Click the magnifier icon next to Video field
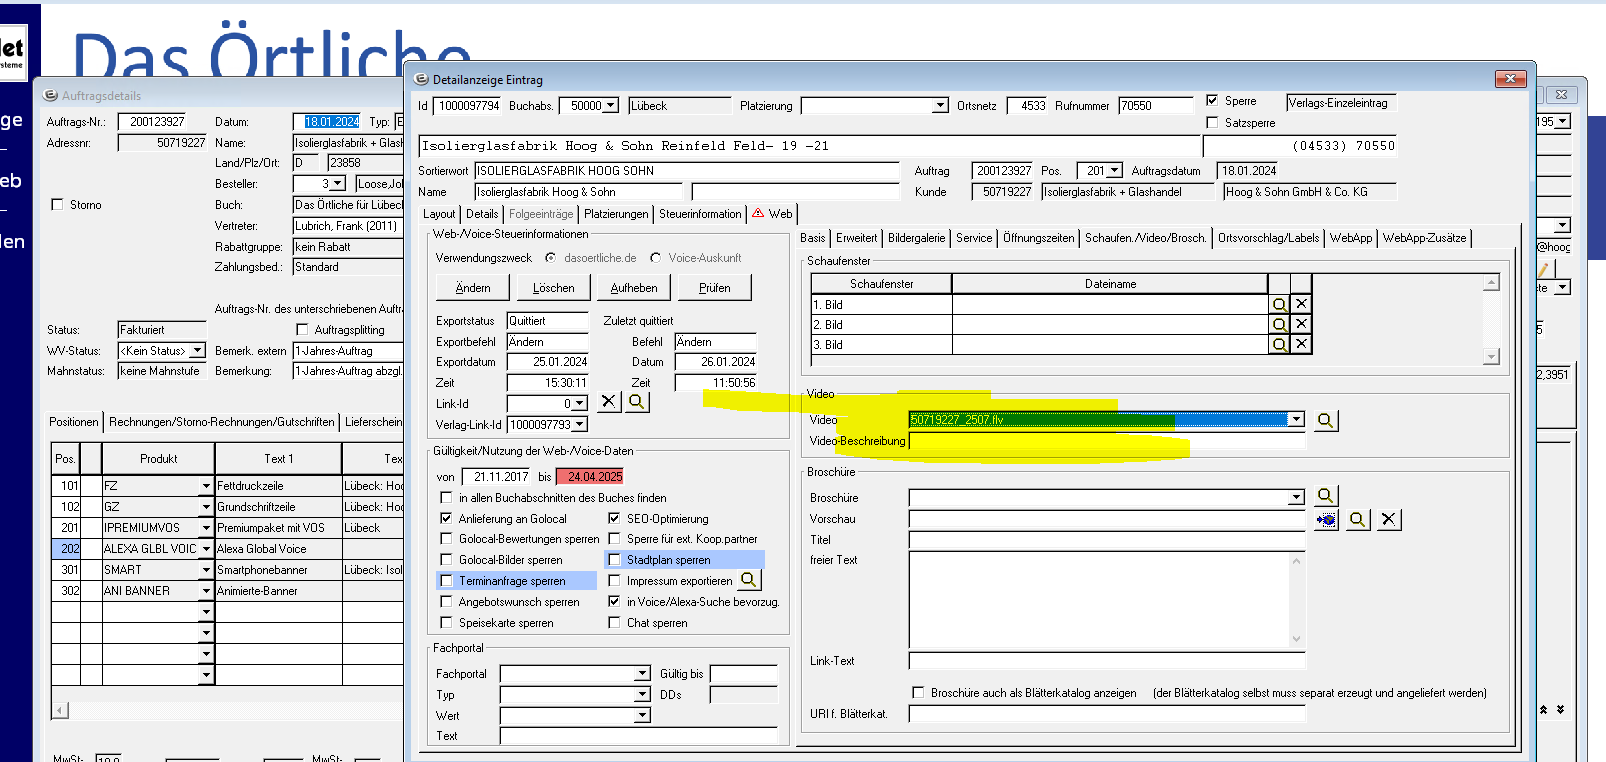Viewport: 1606px width, 762px height. pos(1325,420)
